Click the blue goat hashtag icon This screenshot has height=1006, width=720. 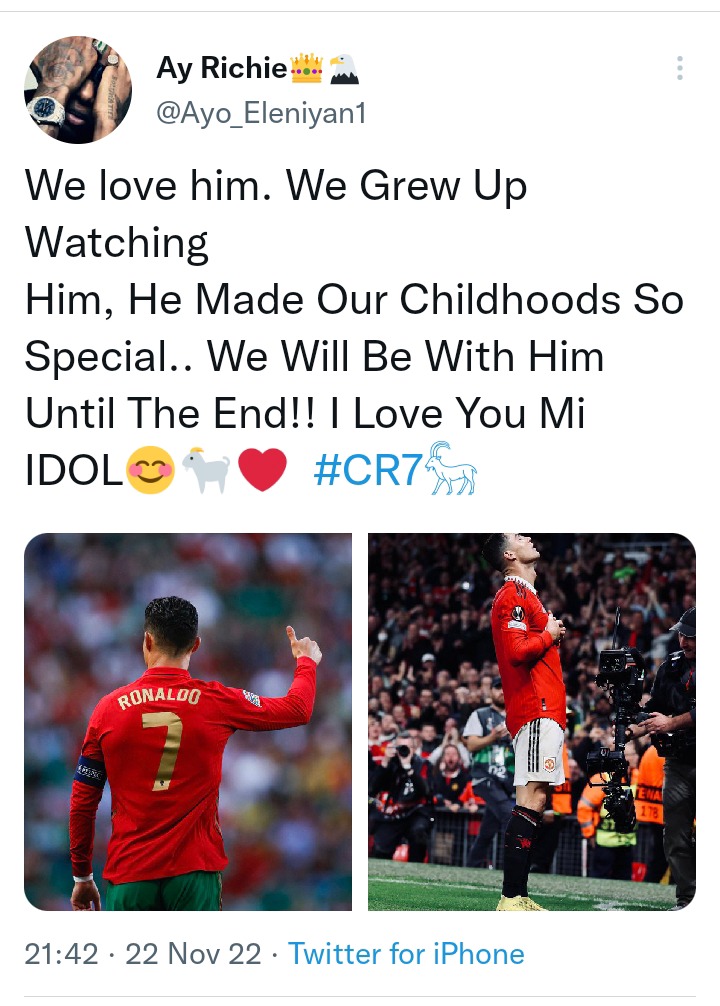pyautogui.click(x=452, y=468)
